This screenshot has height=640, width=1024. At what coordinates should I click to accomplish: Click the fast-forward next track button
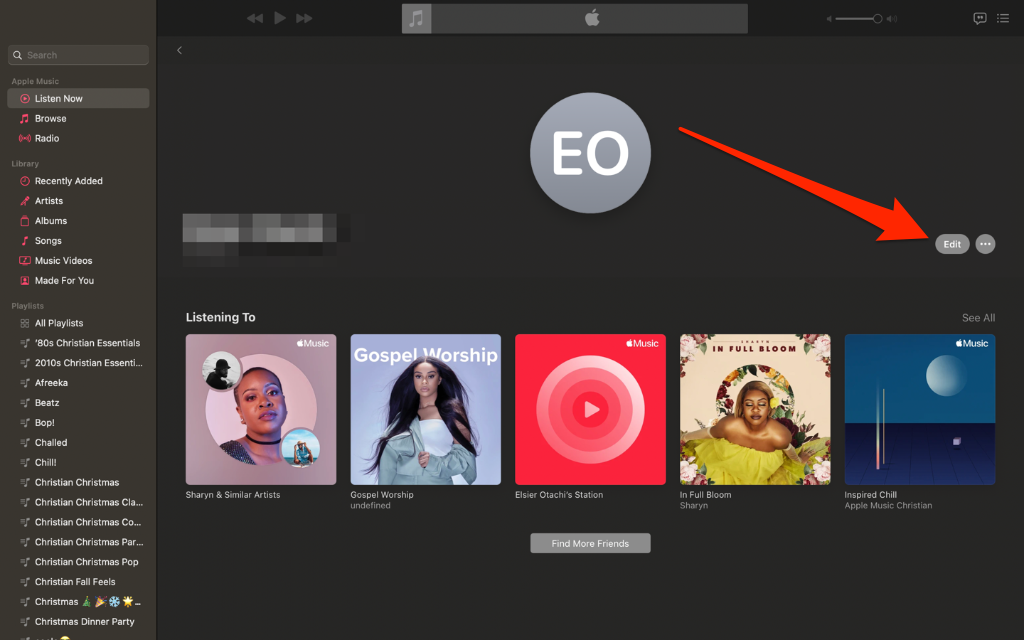pos(304,18)
